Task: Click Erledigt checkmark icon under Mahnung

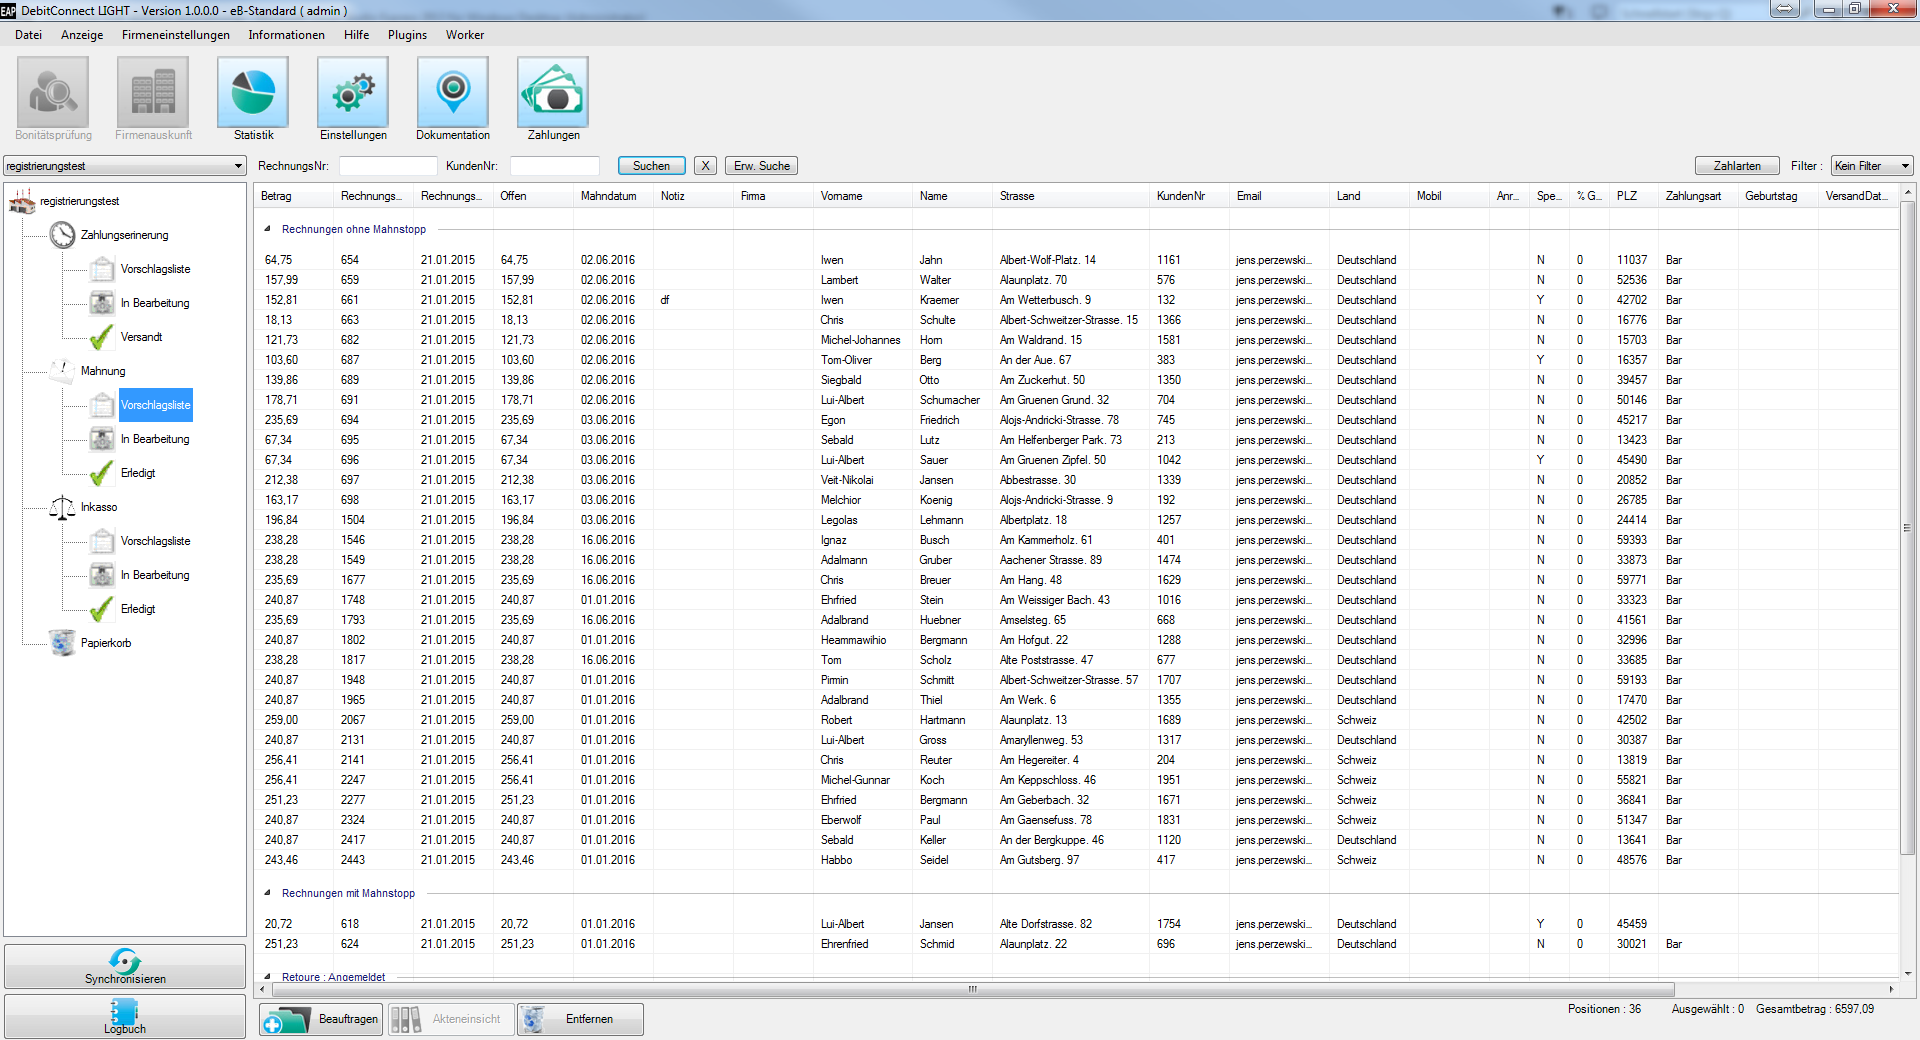Action: 102,473
